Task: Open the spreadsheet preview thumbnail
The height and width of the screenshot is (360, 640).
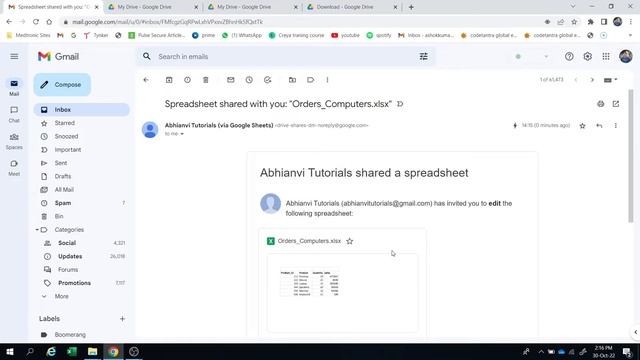Action: pyautogui.click(x=342, y=293)
